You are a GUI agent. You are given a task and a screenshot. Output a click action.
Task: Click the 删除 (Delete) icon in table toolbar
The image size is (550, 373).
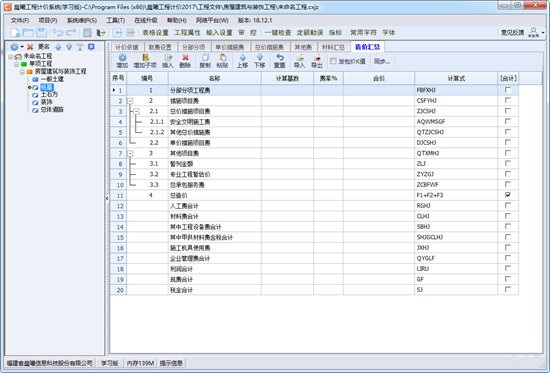pyautogui.click(x=185, y=58)
